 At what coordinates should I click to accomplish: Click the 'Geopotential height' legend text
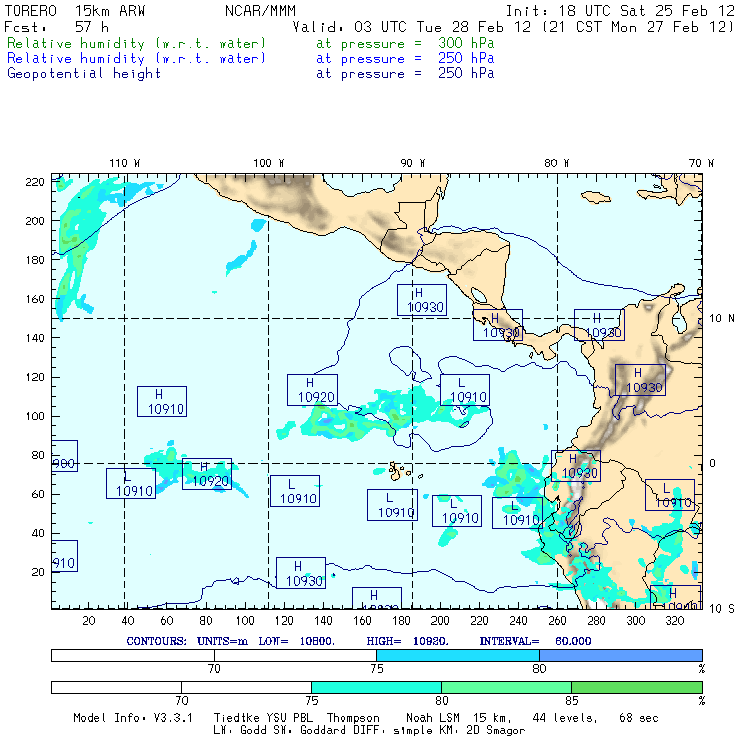point(84,74)
